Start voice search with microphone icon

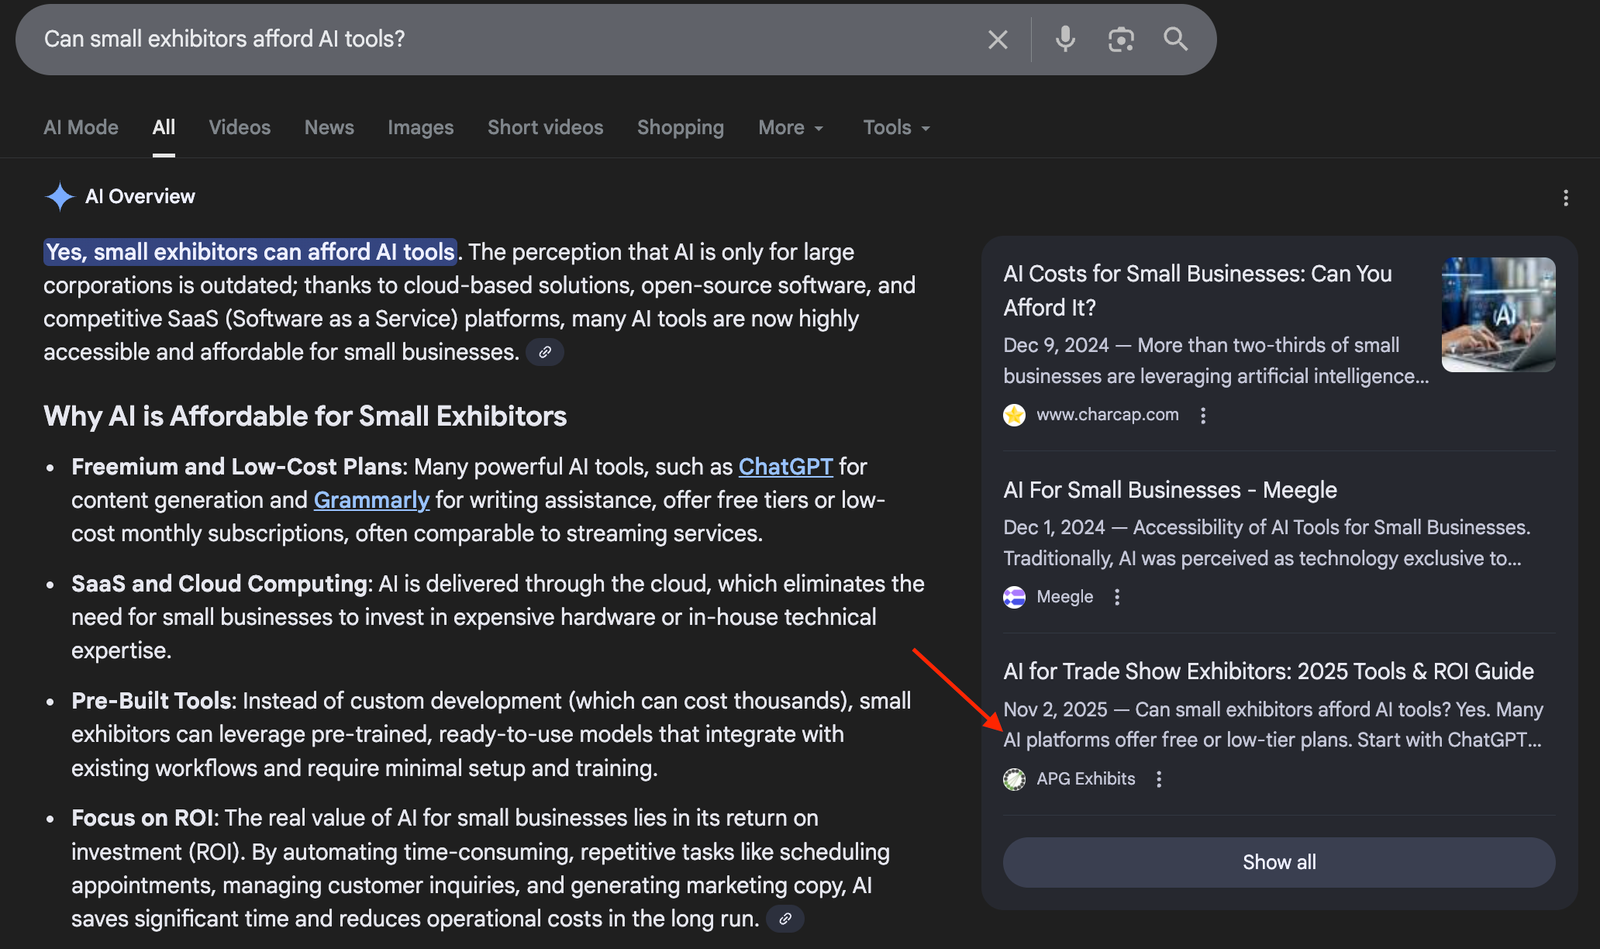pos(1065,39)
